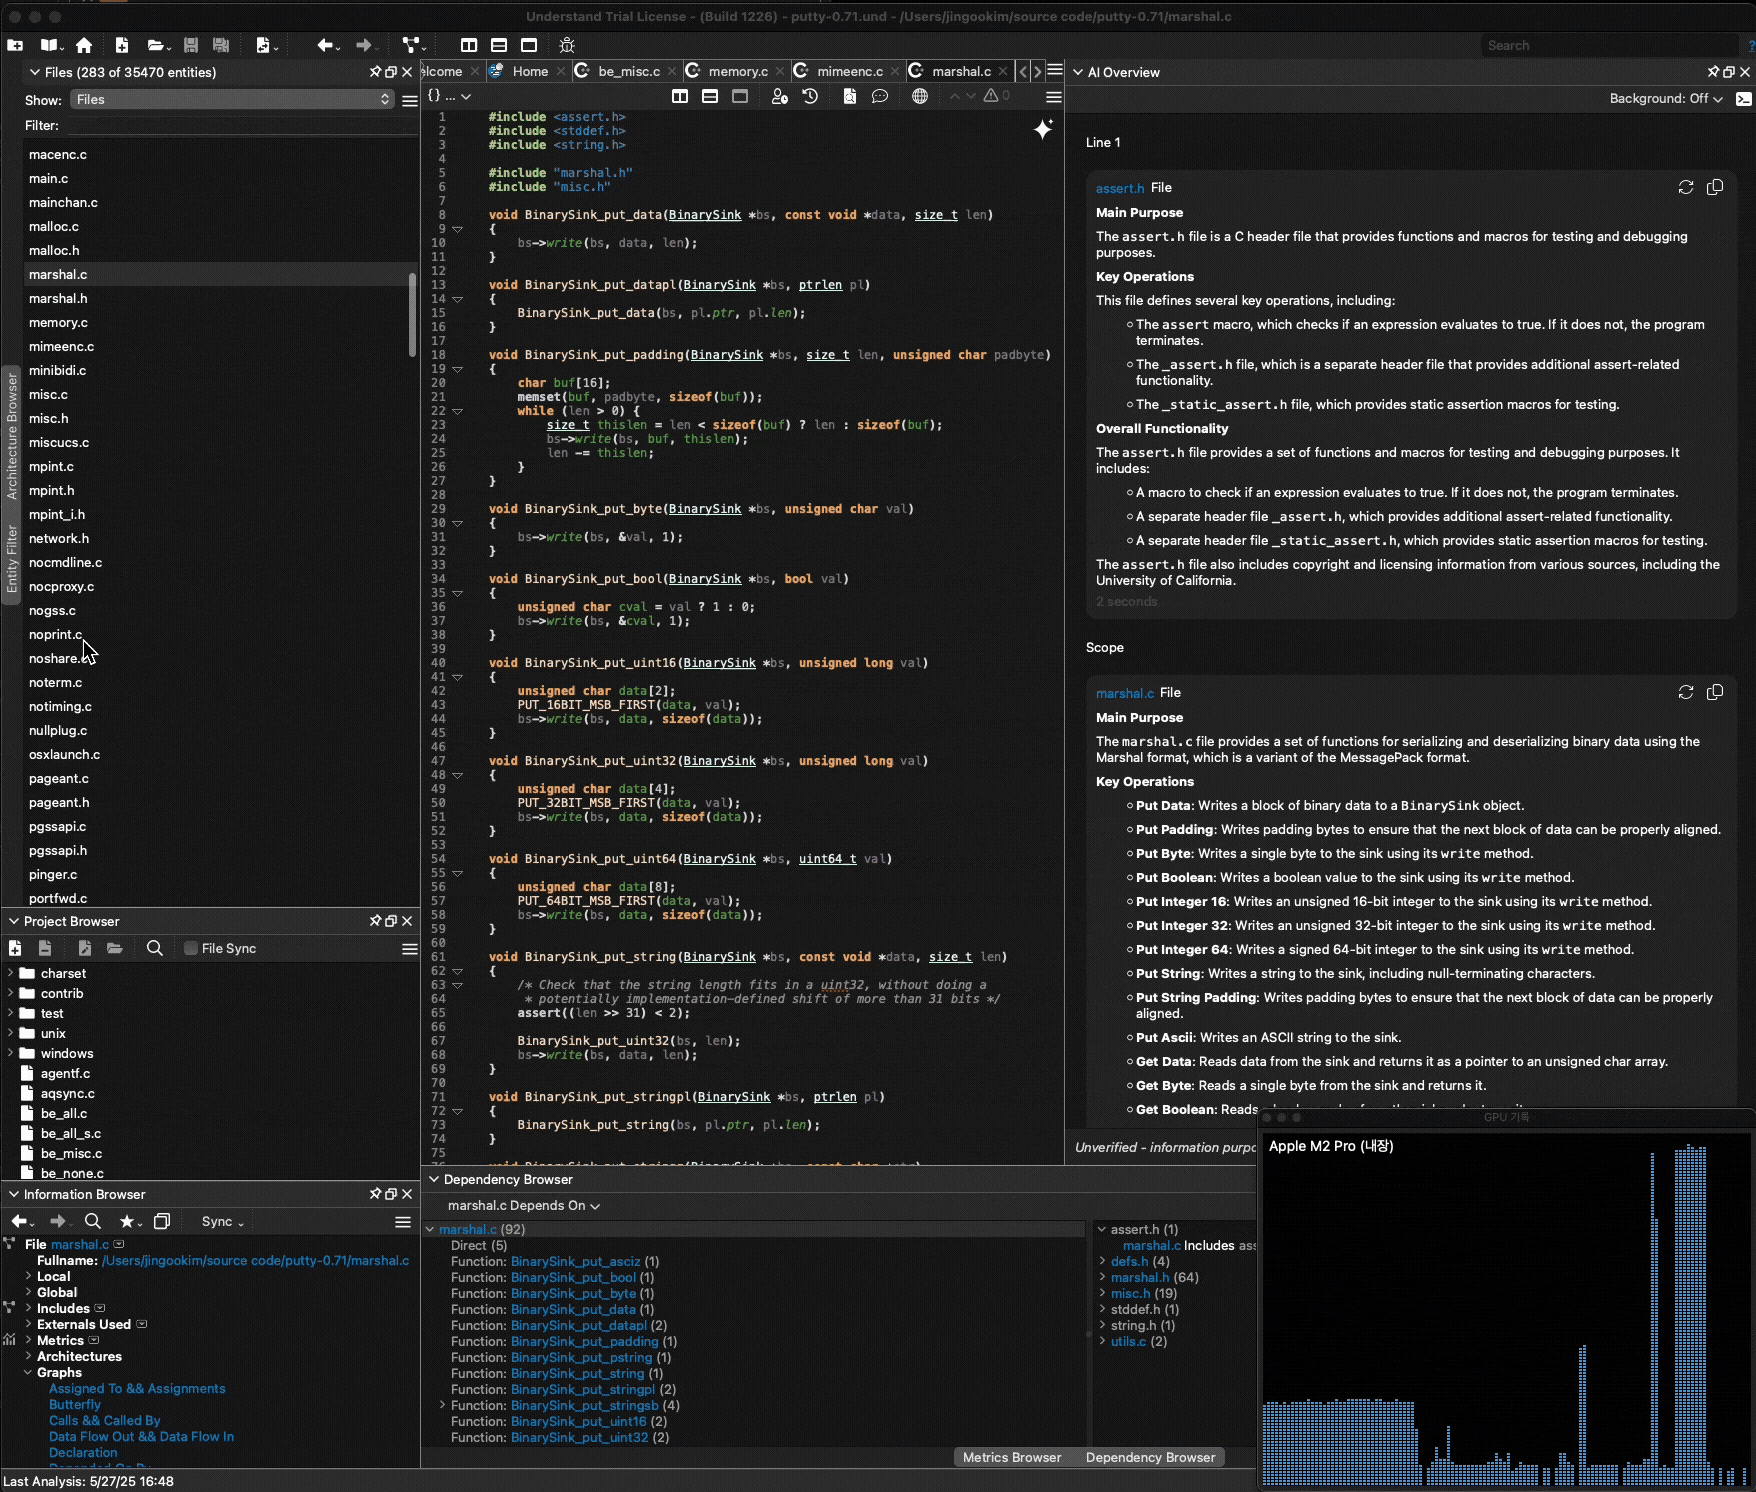Toggle fold arrow at line 62
The height and width of the screenshot is (1492, 1756).
click(458, 971)
